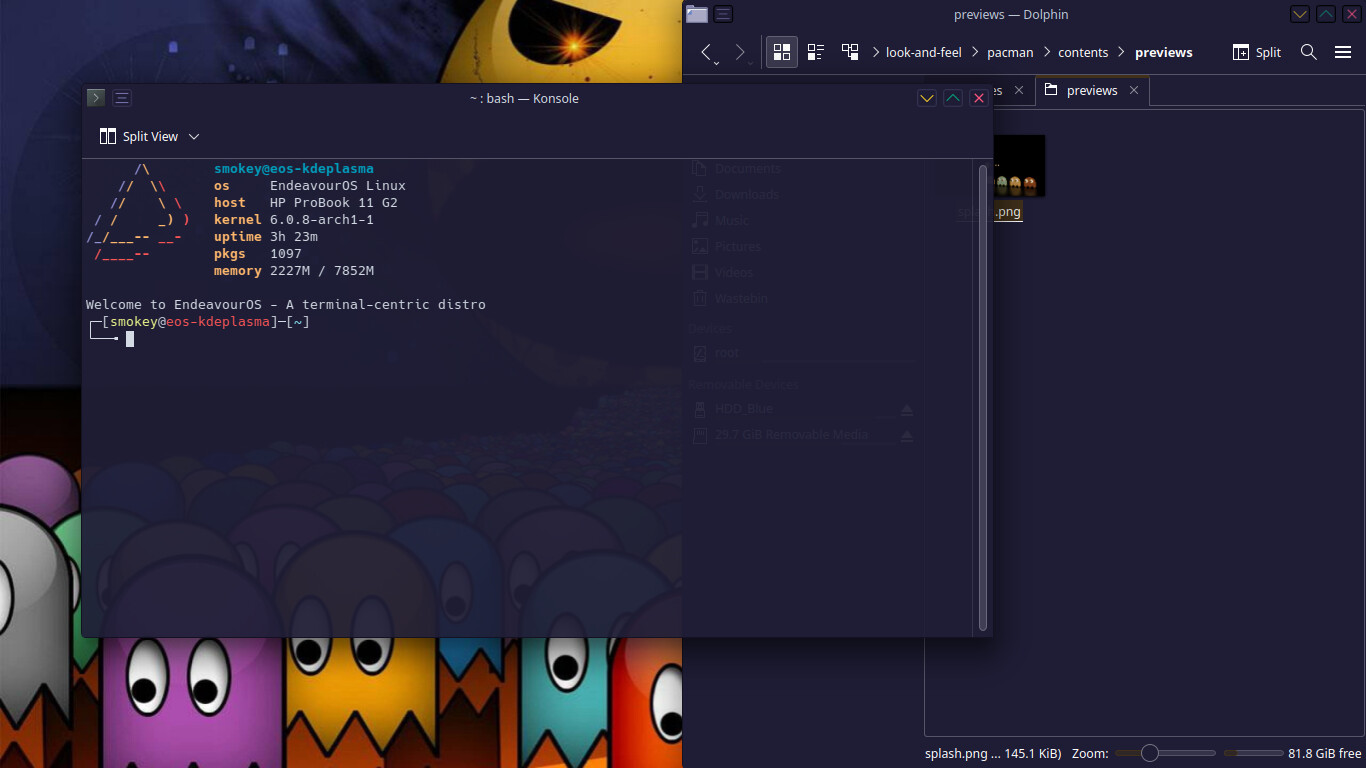Click memory value '2227M / 7852M'
Image resolution: width=1366 pixels, height=768 pixels.
(322, 270)
